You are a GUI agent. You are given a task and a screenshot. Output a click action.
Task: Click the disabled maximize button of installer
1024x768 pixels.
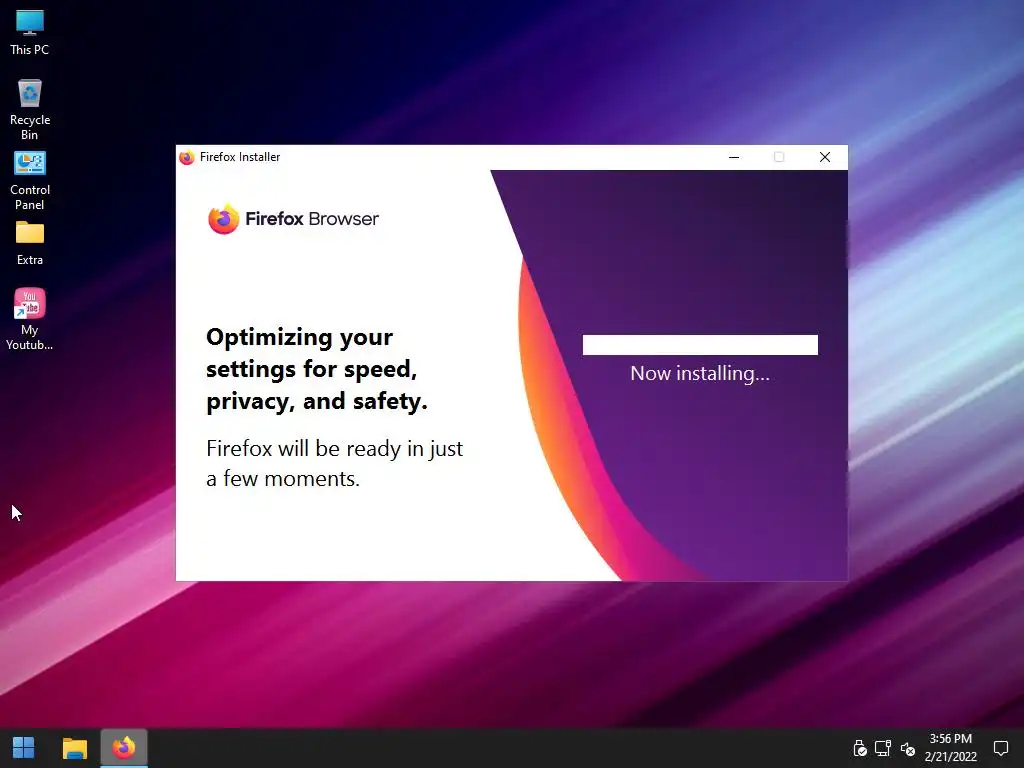pyautogui.click(x=779, y=157)
